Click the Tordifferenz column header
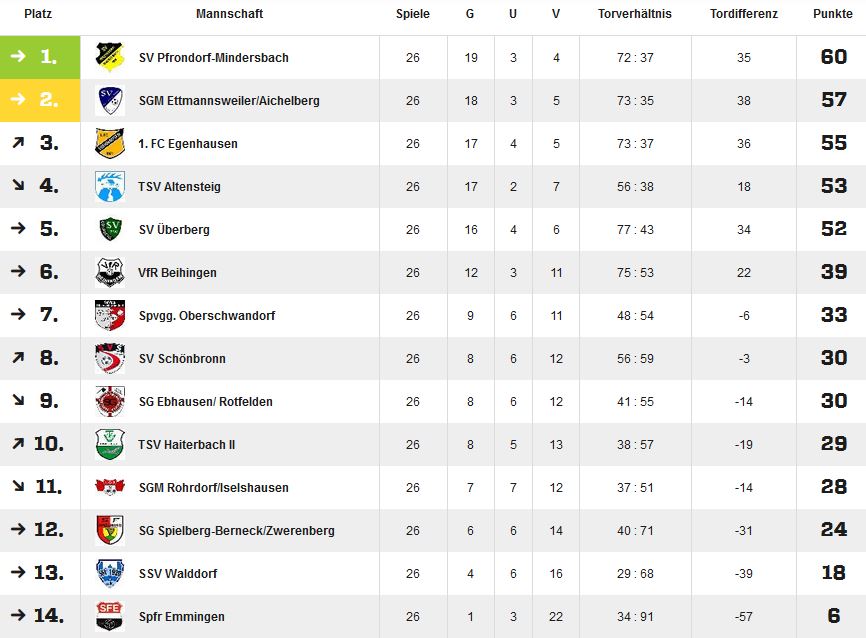 pos(743,14)
